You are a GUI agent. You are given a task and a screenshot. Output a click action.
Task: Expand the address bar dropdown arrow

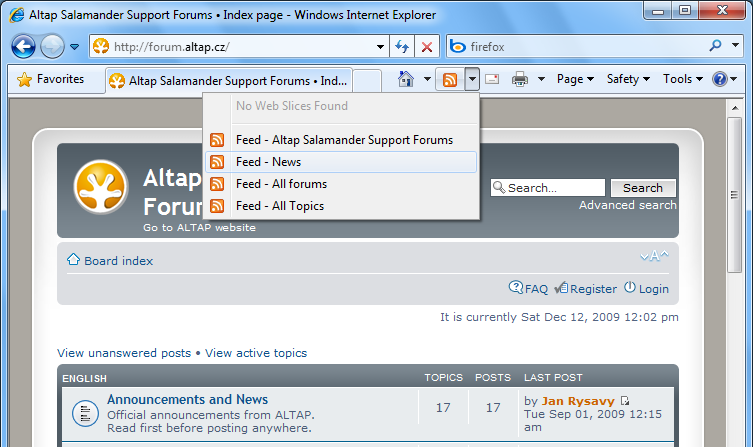(x=380, y=47)
